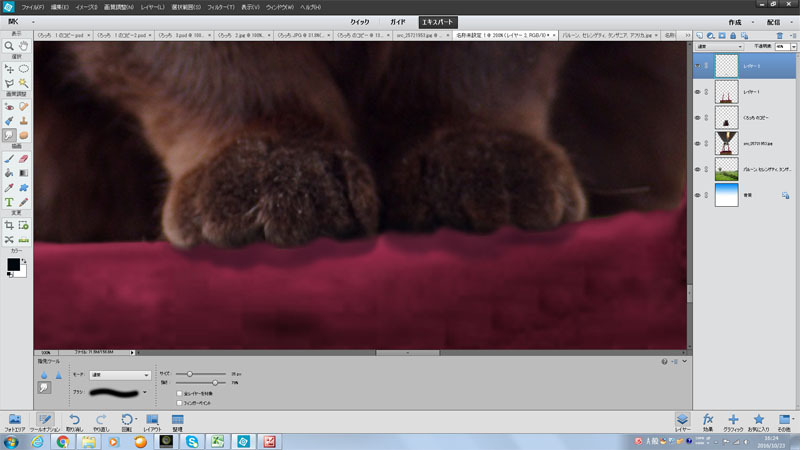Image resolution: width=800 pixels, height=450 pixels.
Task: Hide the Serengeti landscape layer
Action: 697,169
